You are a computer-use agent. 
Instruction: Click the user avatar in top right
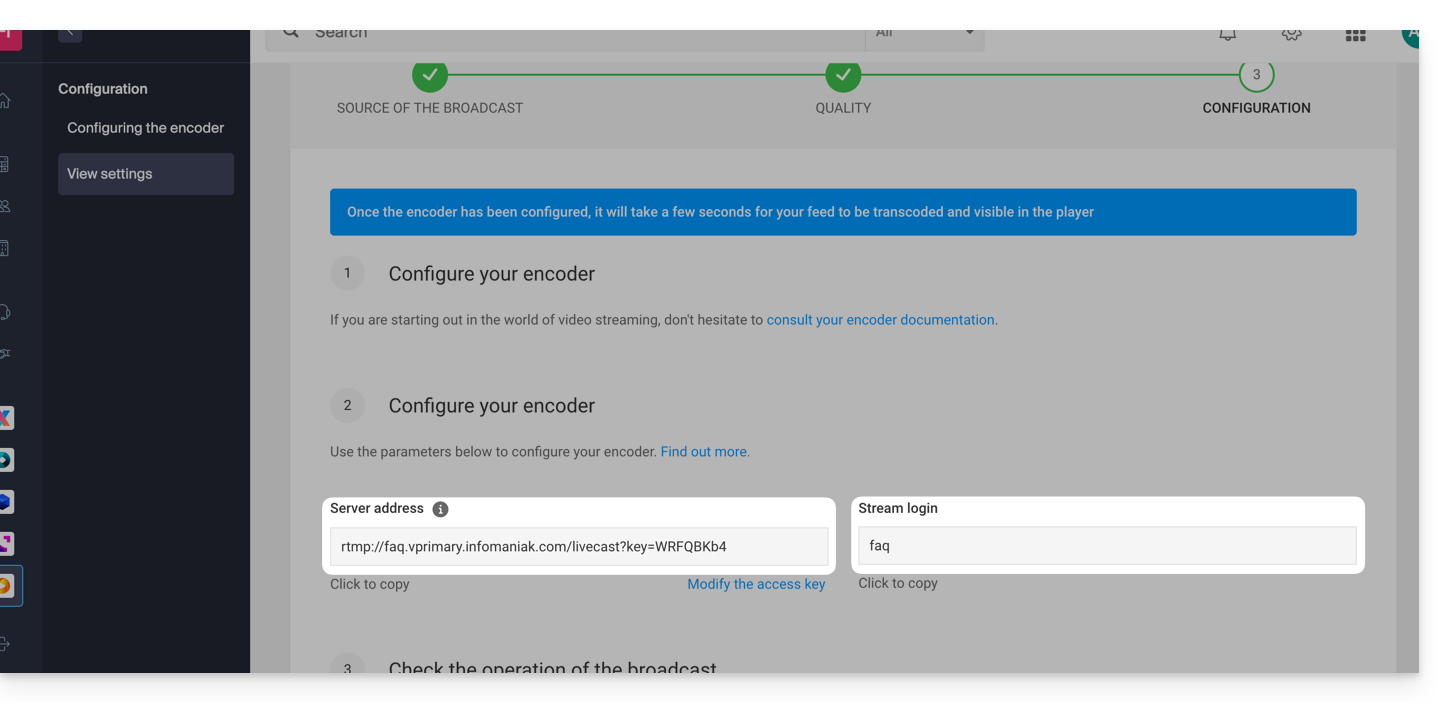pyautogui.click(x=1410, y=36)
